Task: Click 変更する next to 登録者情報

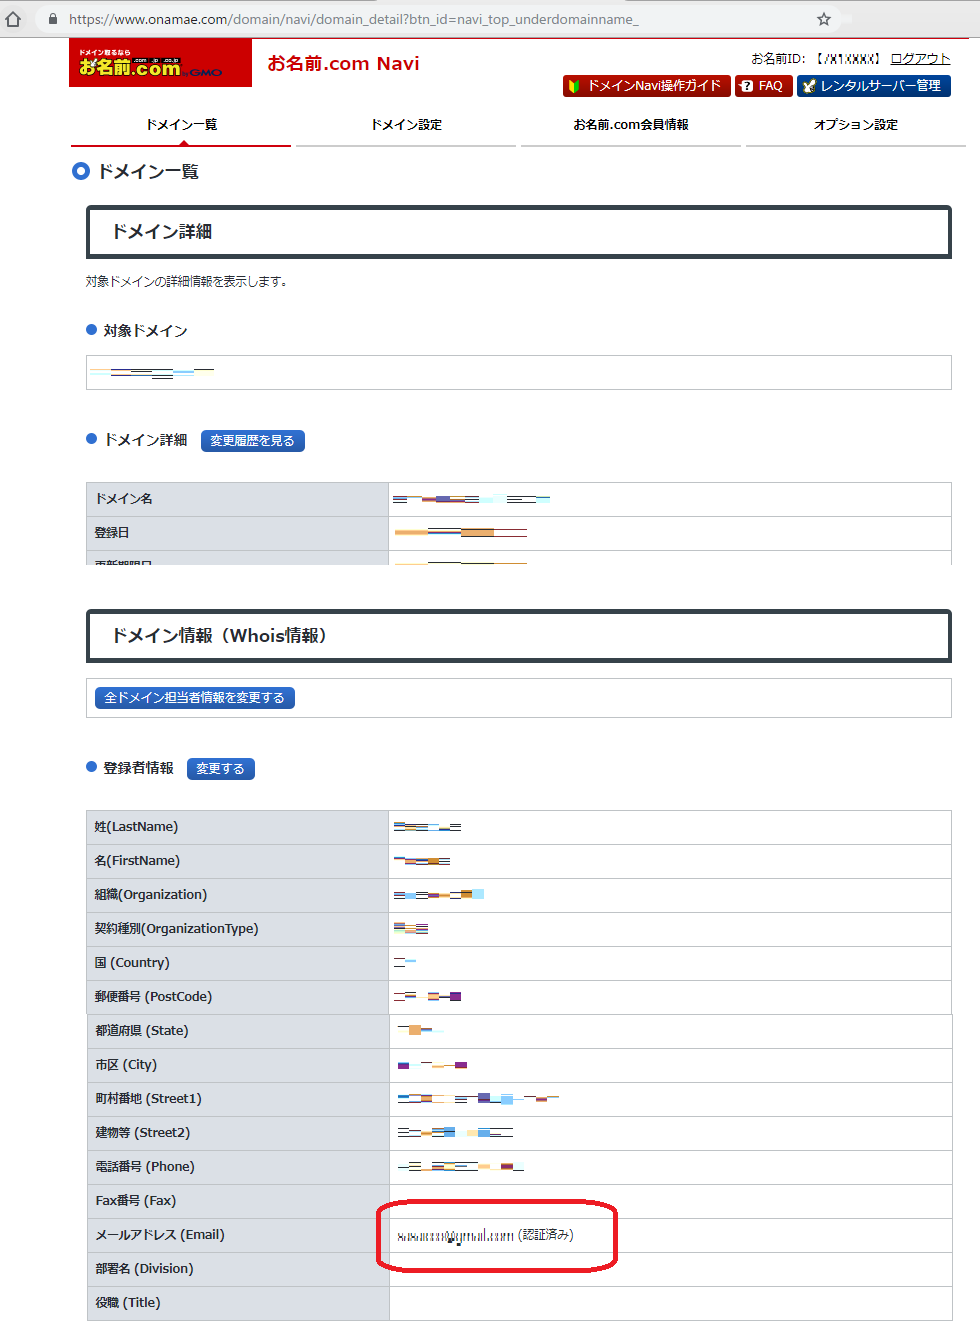Action: 220,769
